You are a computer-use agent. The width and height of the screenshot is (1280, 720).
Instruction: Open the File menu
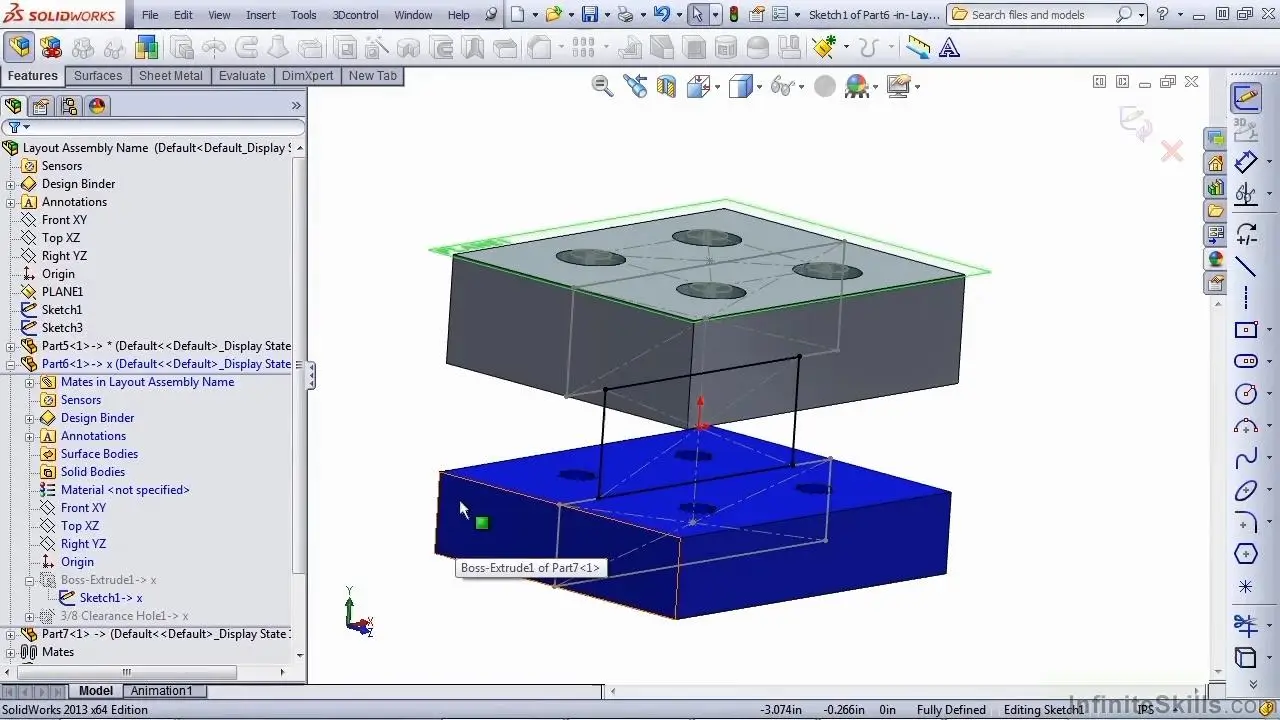tap(150, 15)
